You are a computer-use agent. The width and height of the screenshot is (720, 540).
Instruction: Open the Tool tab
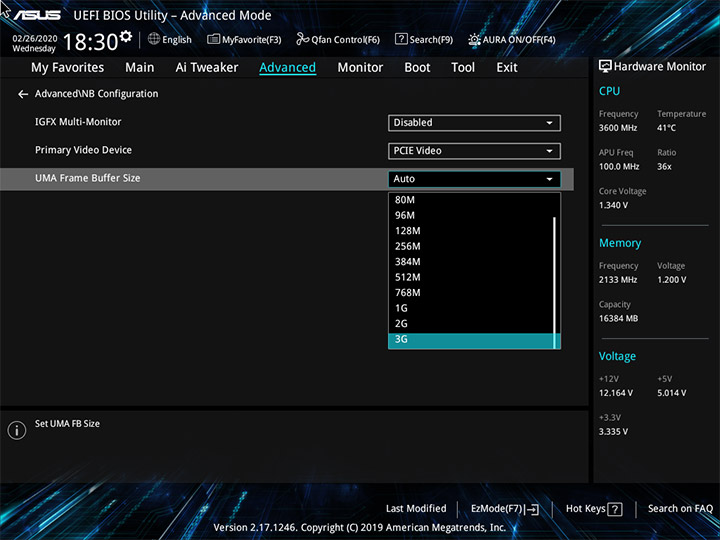pyautogui.click(x=463, y=68)
